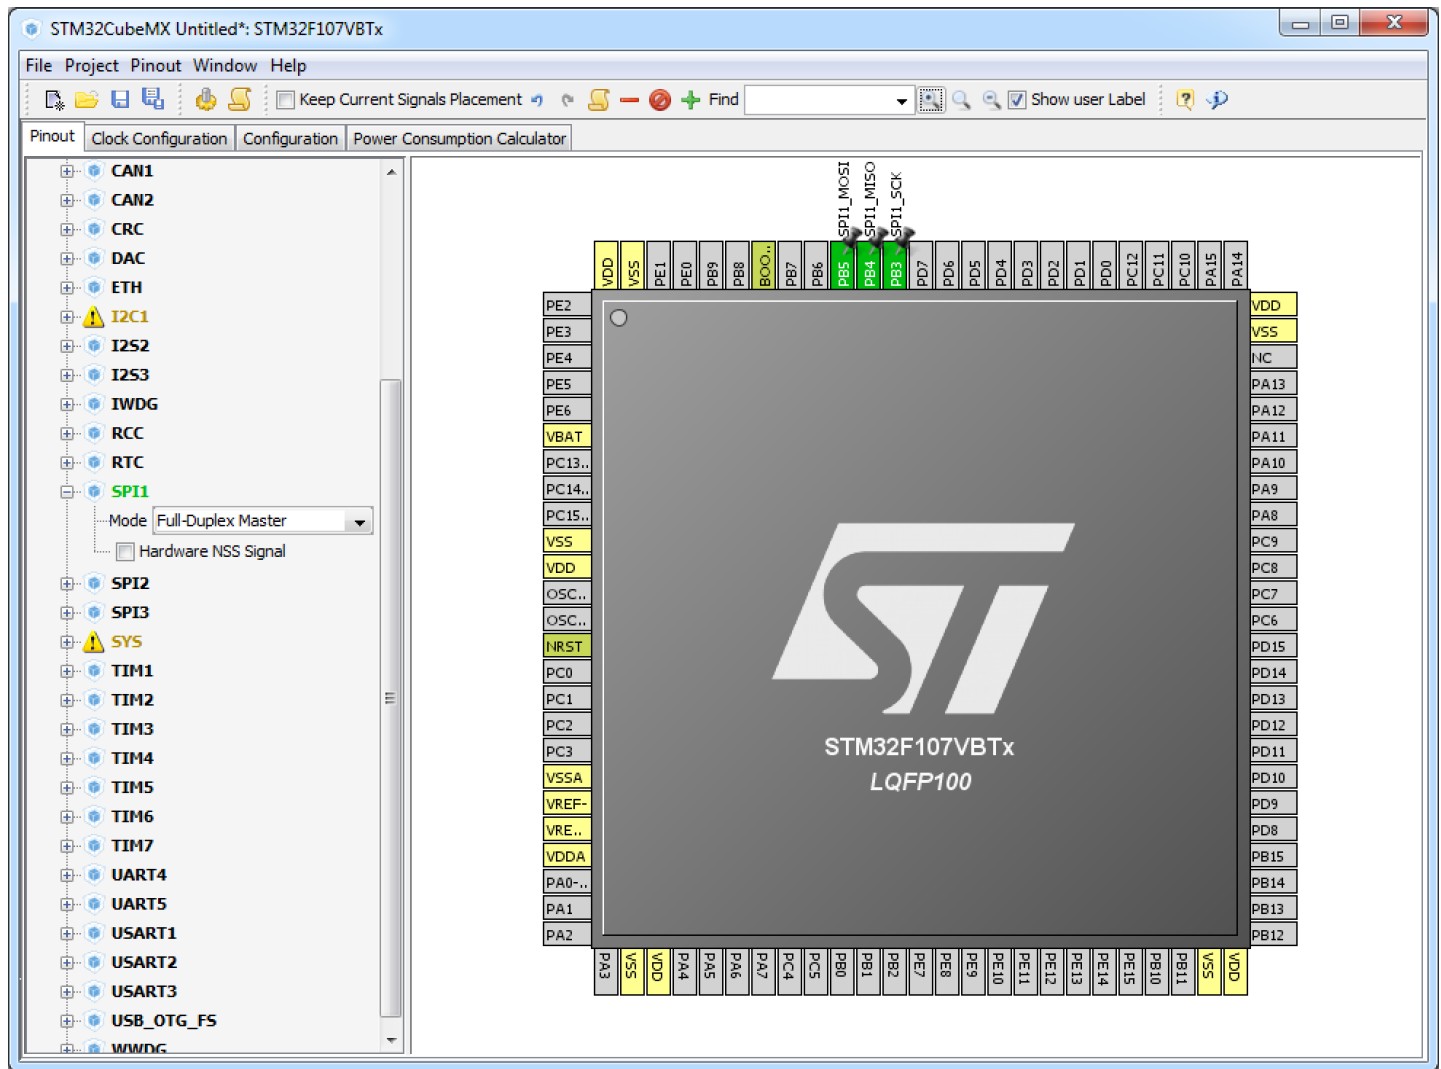Click inside the Find text field
Image resolution: width=1441 pixels, height=1069 pixels.
(819, 101)
